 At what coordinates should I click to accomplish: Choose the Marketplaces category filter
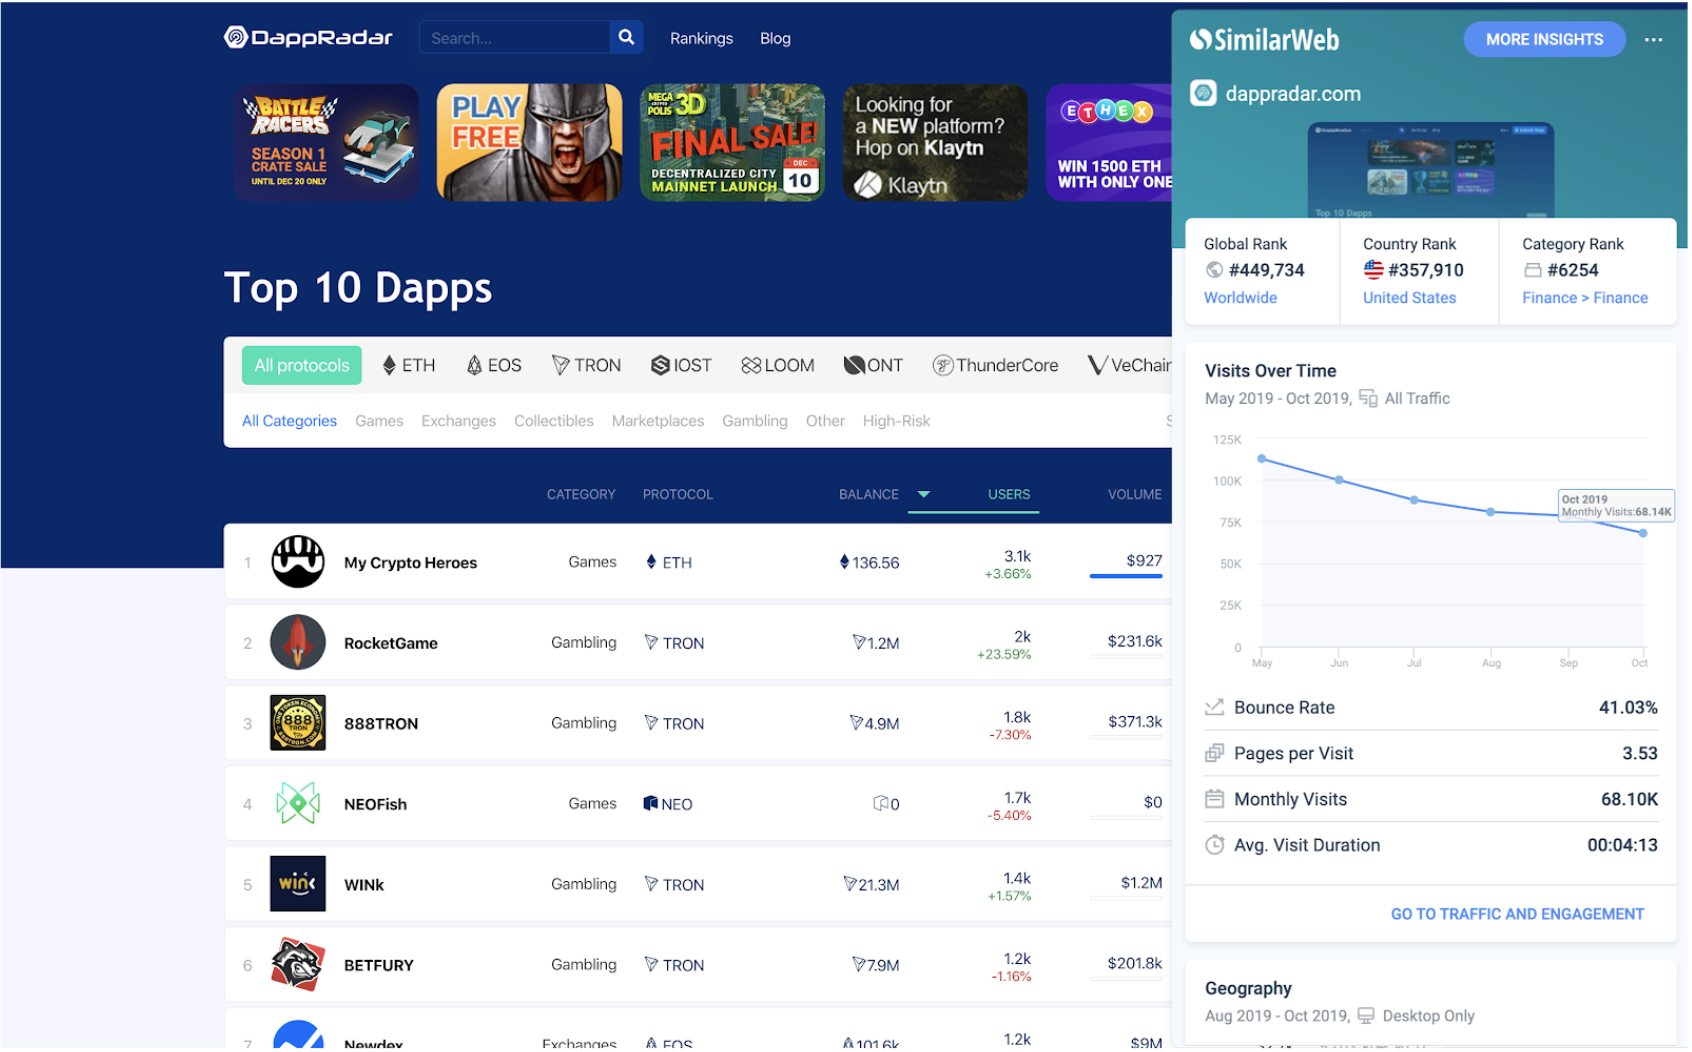658,421
